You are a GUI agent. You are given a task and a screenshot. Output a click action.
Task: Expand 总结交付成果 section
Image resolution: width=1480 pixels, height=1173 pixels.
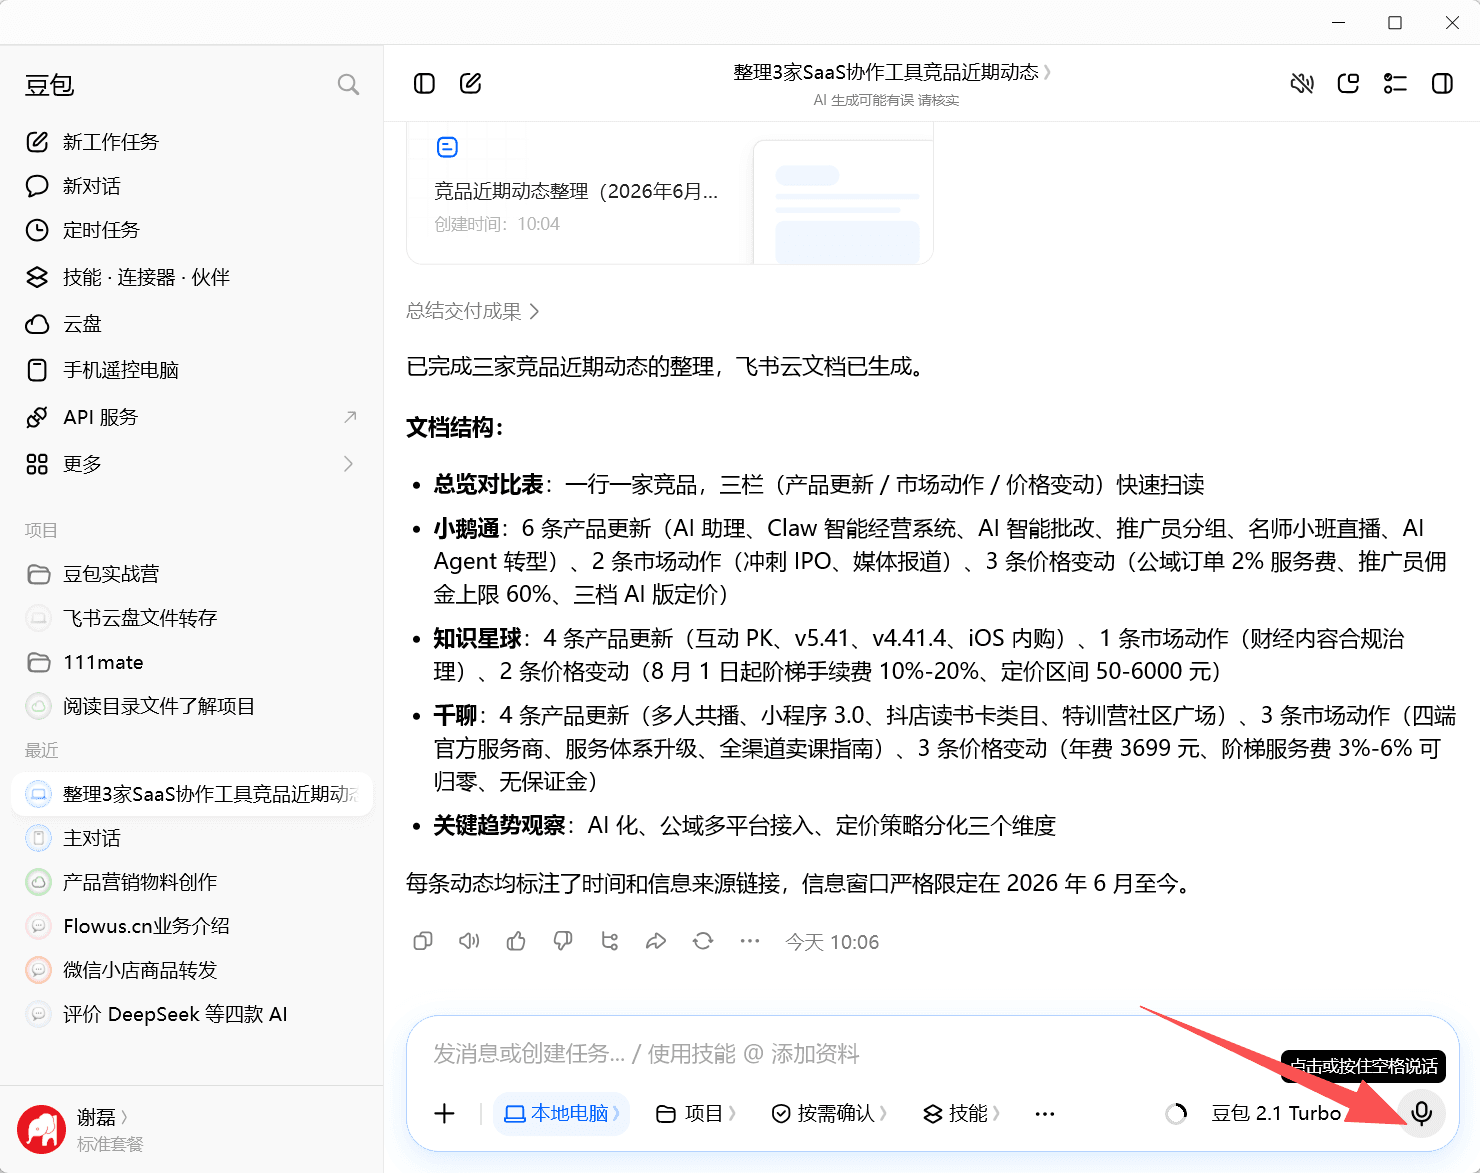tap(472, 311)
